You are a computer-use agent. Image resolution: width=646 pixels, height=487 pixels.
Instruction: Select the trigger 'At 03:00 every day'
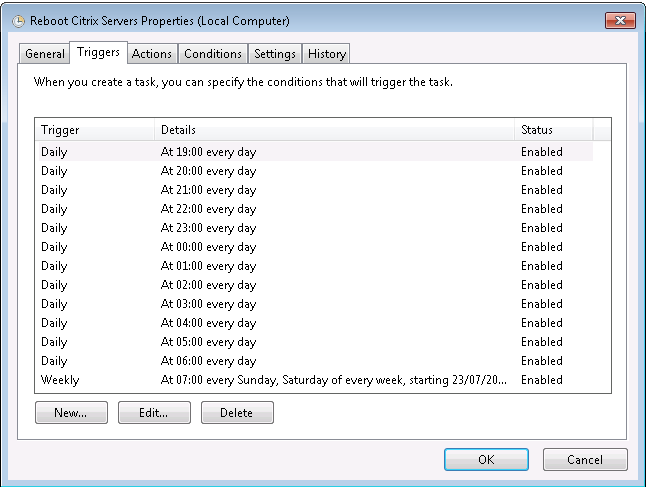314,303
